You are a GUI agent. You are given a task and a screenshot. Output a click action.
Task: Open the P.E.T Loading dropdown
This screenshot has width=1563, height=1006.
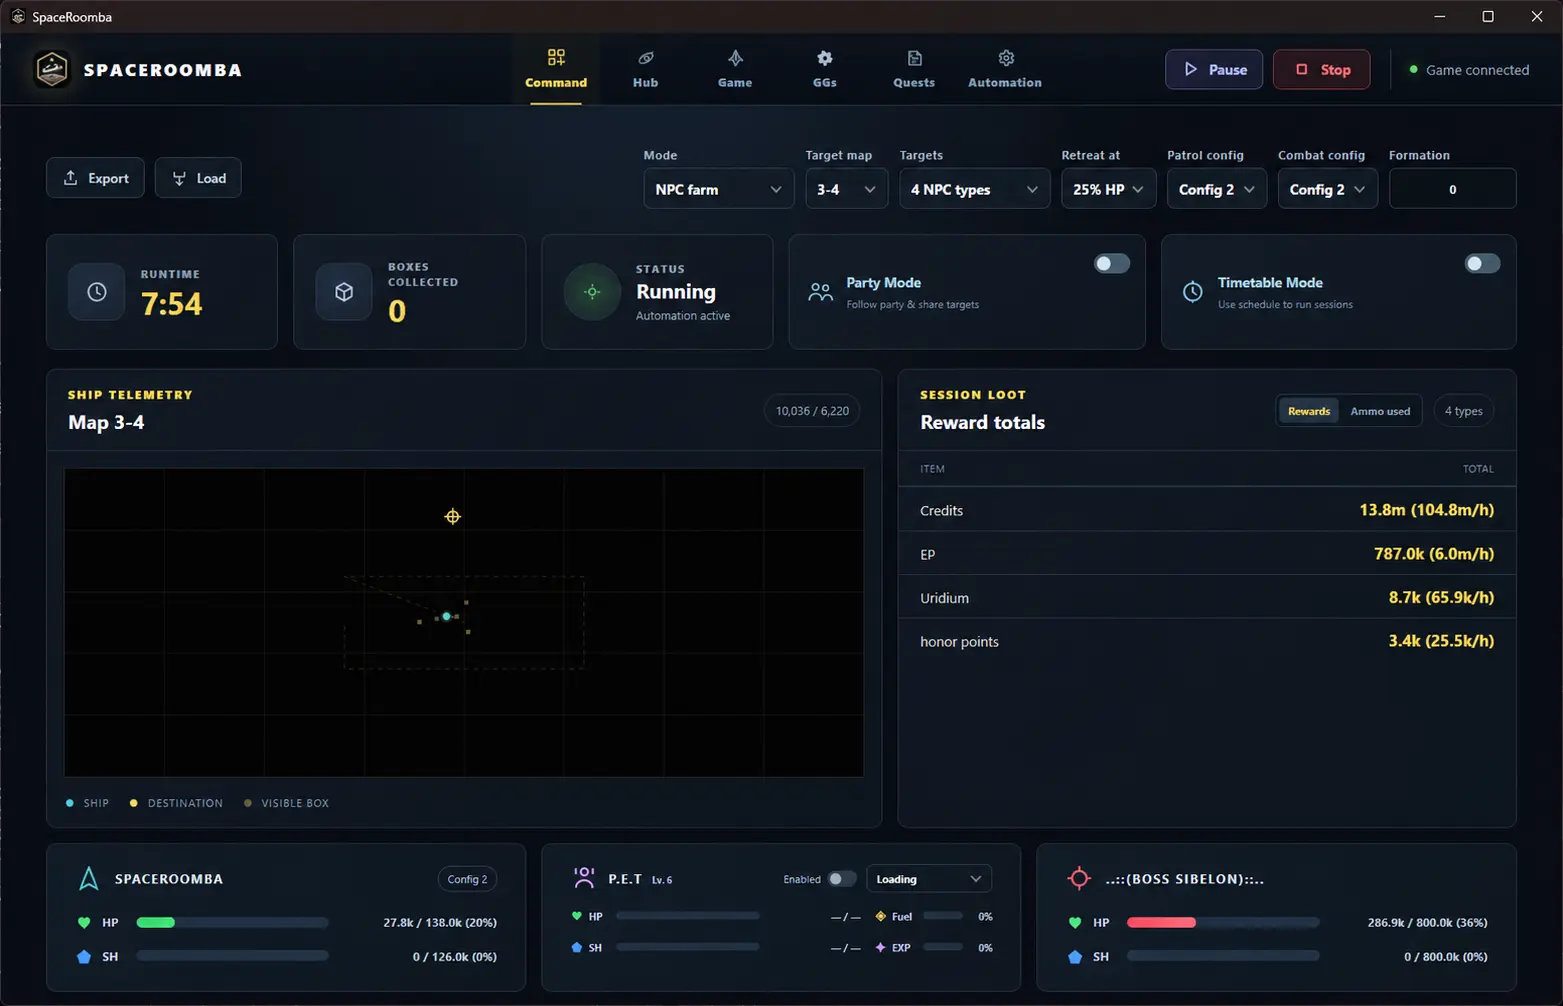point(928,879)
